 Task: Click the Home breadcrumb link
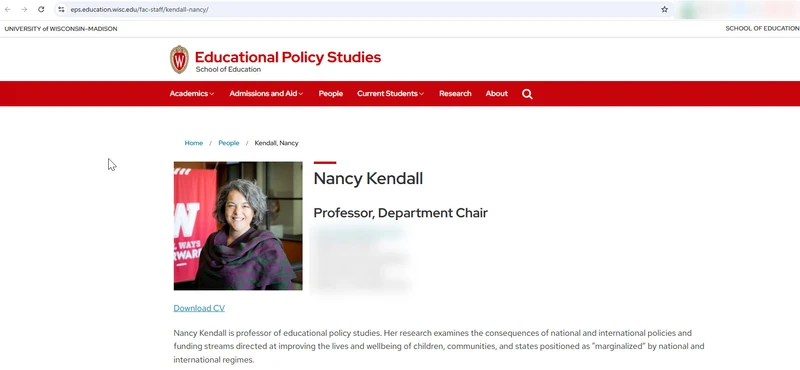coord(194,143)
